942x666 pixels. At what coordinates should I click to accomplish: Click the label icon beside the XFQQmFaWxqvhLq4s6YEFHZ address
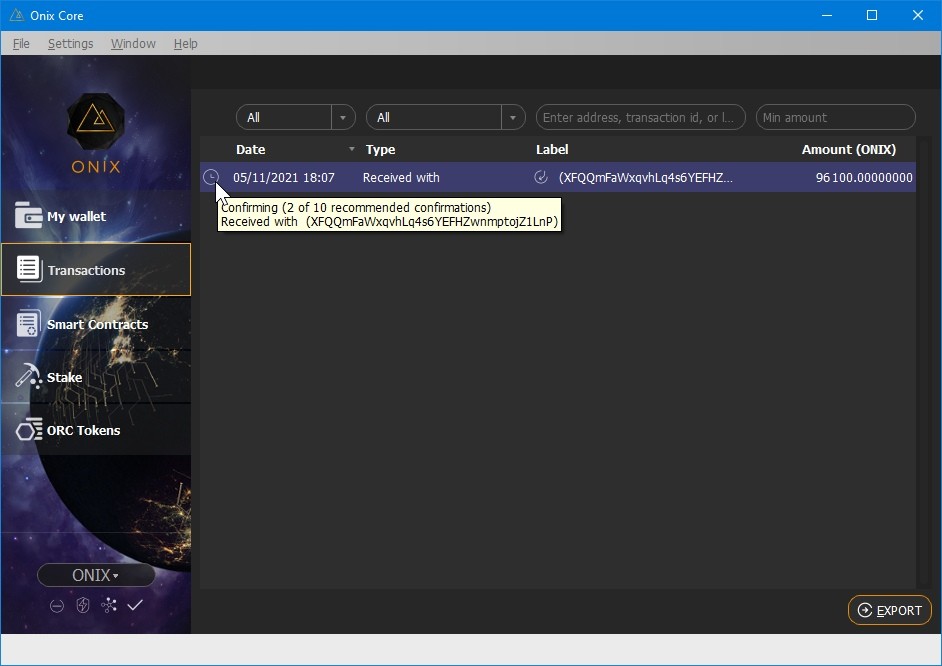[541, 177]
